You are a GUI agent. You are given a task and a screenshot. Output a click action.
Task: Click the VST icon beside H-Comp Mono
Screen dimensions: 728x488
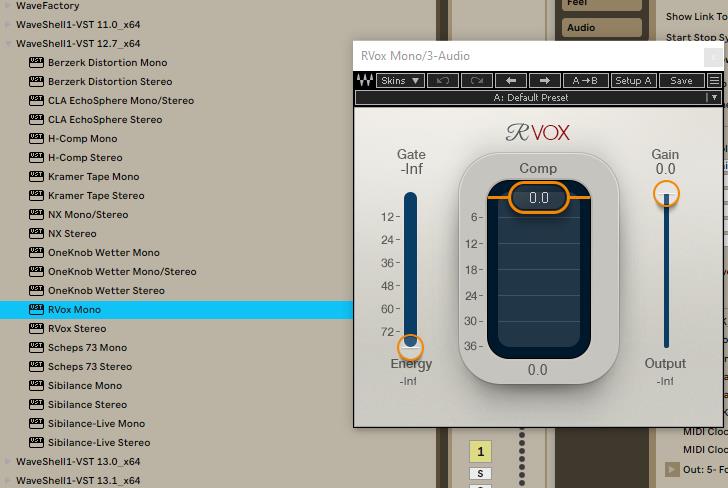(36, 138)
